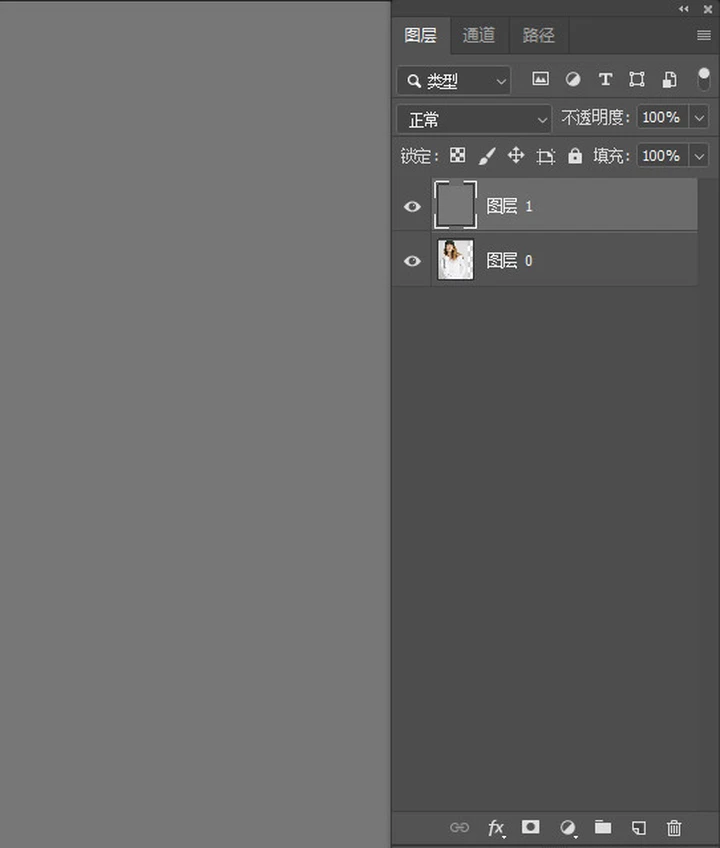Select the 图层 0 layer thumbnail
The image size is (720, 848).
click(x=456, y=260)
